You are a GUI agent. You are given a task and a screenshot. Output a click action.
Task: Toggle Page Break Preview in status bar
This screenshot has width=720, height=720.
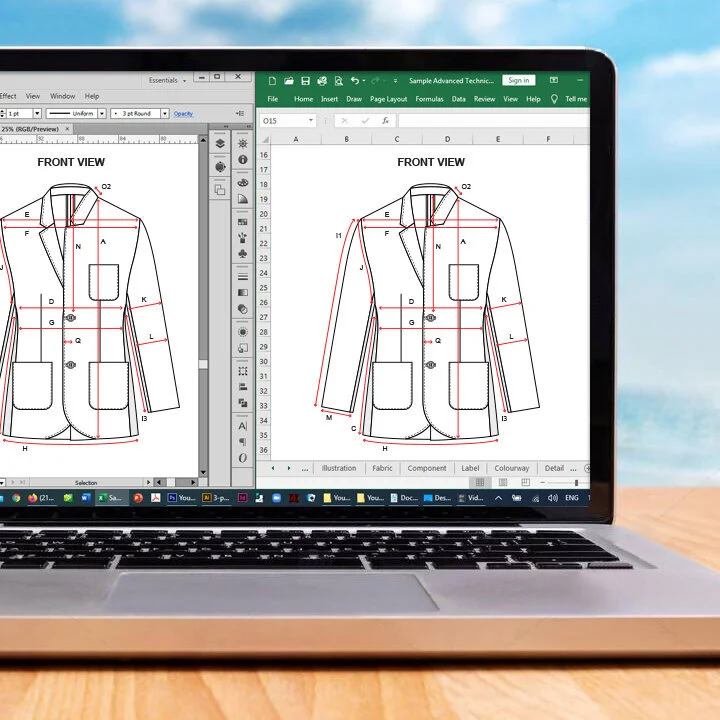point(525,482)
